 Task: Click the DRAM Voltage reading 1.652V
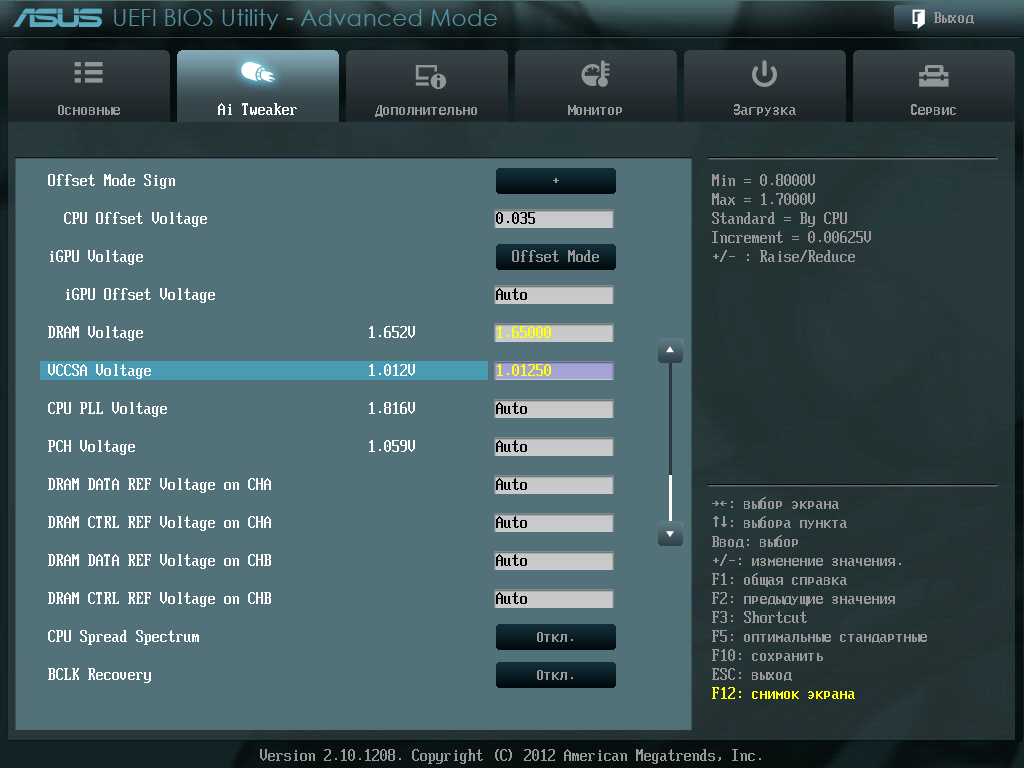click(x=391, y=332)
